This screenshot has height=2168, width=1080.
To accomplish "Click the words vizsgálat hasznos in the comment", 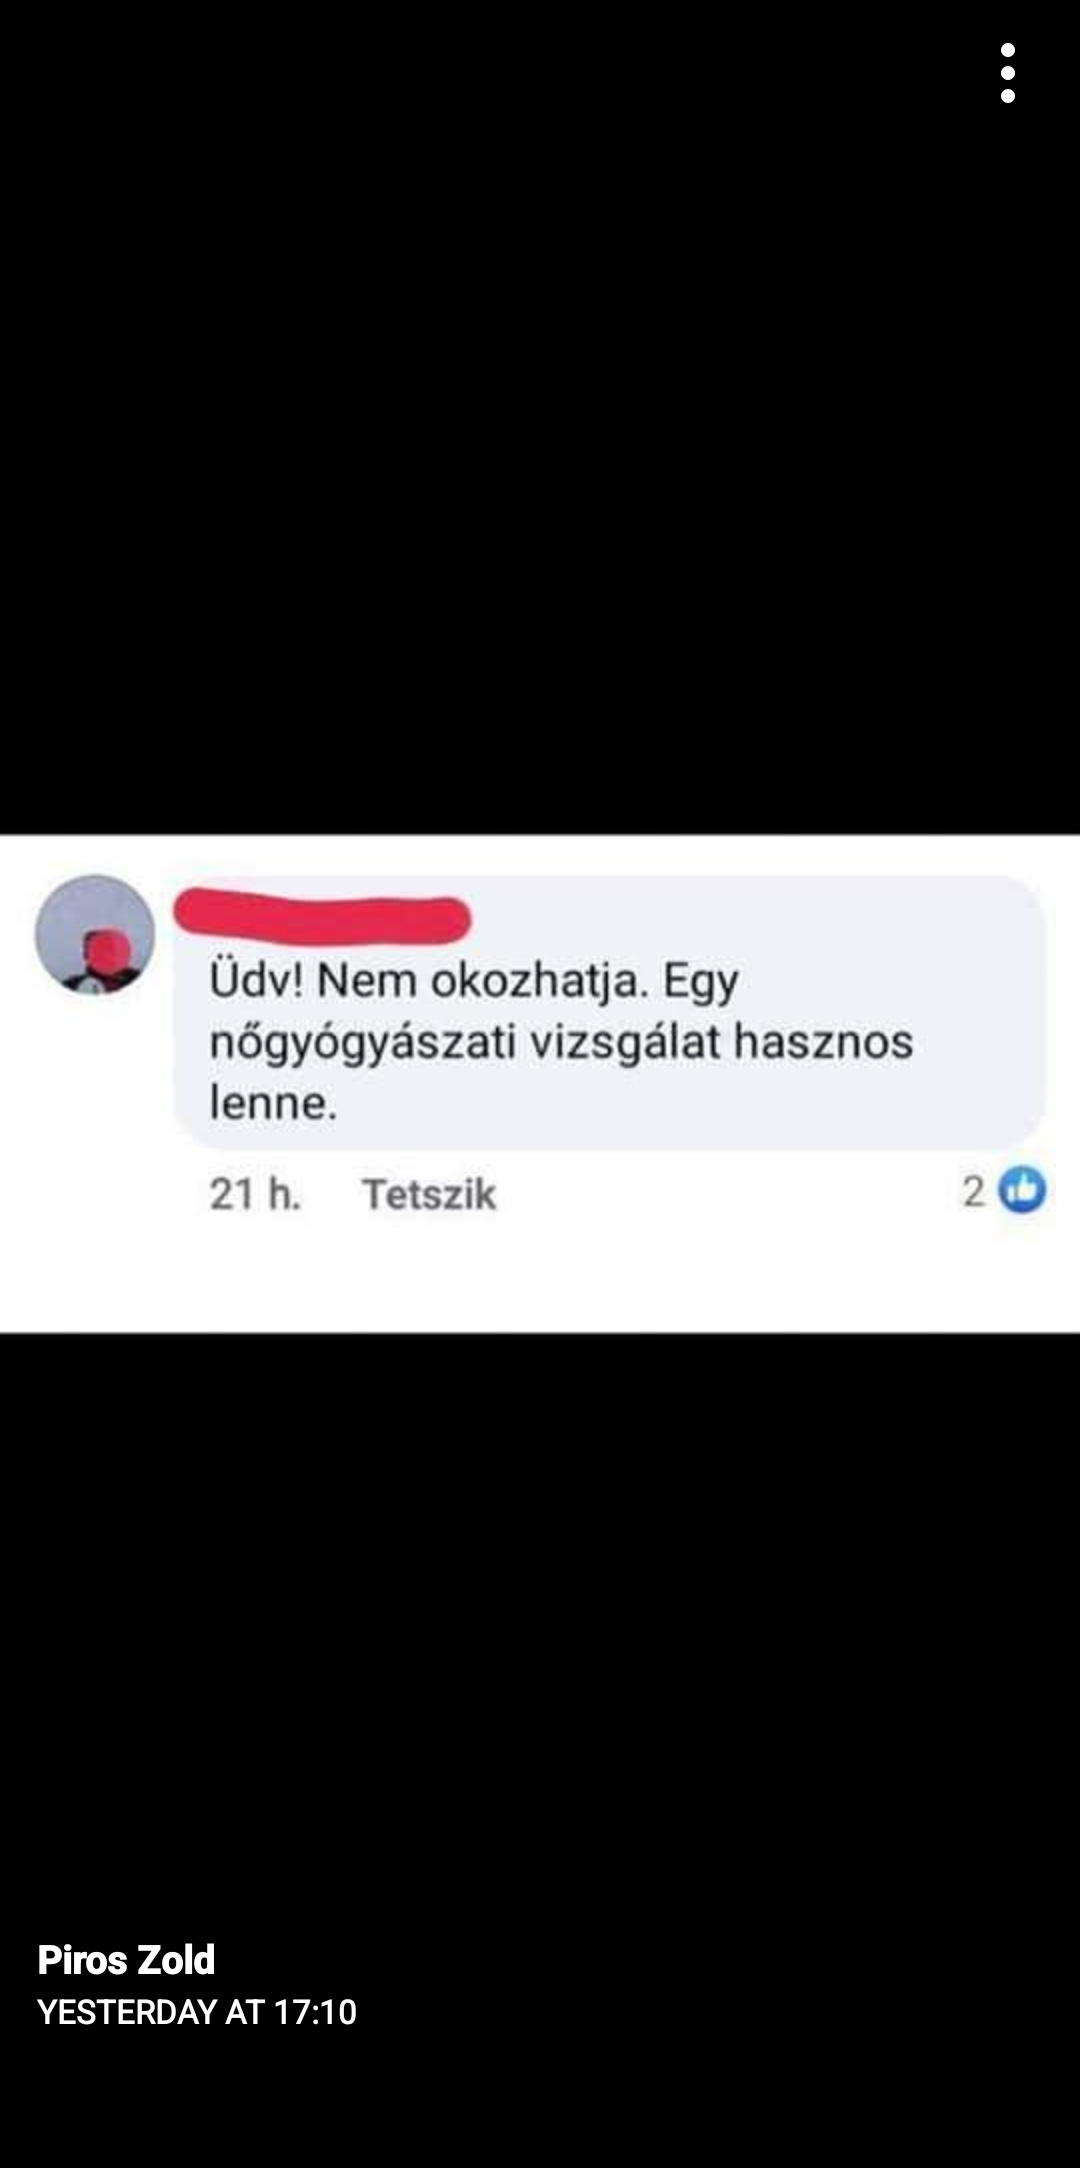I will tap(721, 1041).
